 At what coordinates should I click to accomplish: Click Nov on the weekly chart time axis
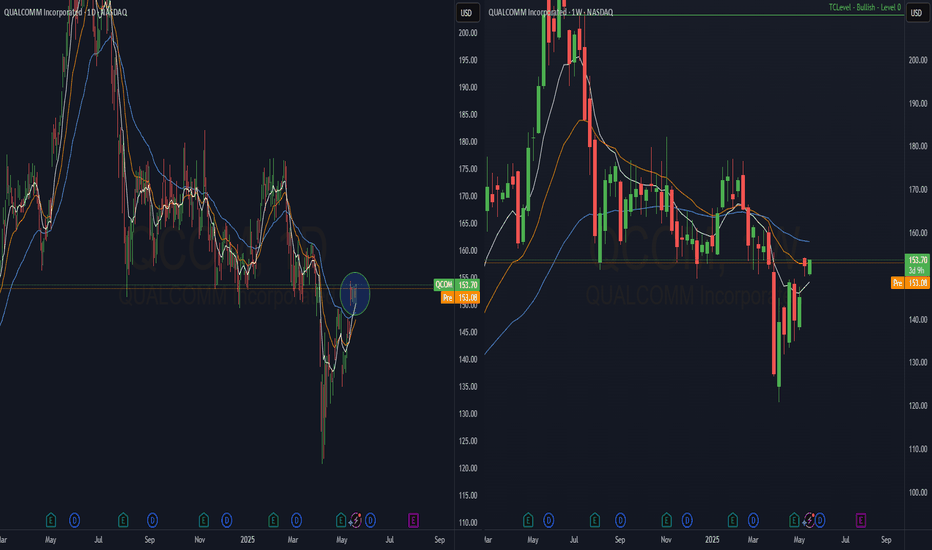tap(666, 540)
